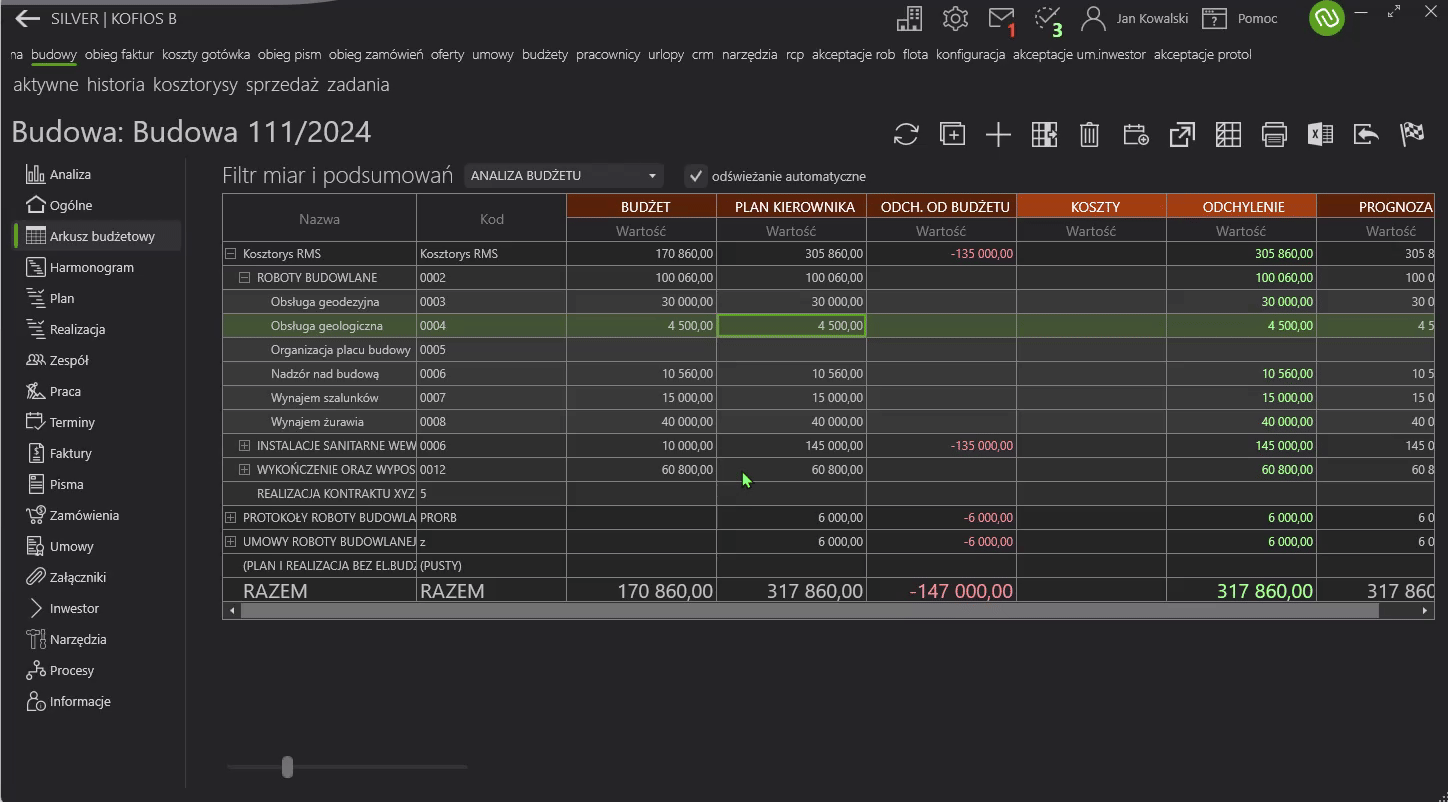
Task: Expand the WYKOŃCZENIE ORAZ WYPOS row
Action: 244,470
